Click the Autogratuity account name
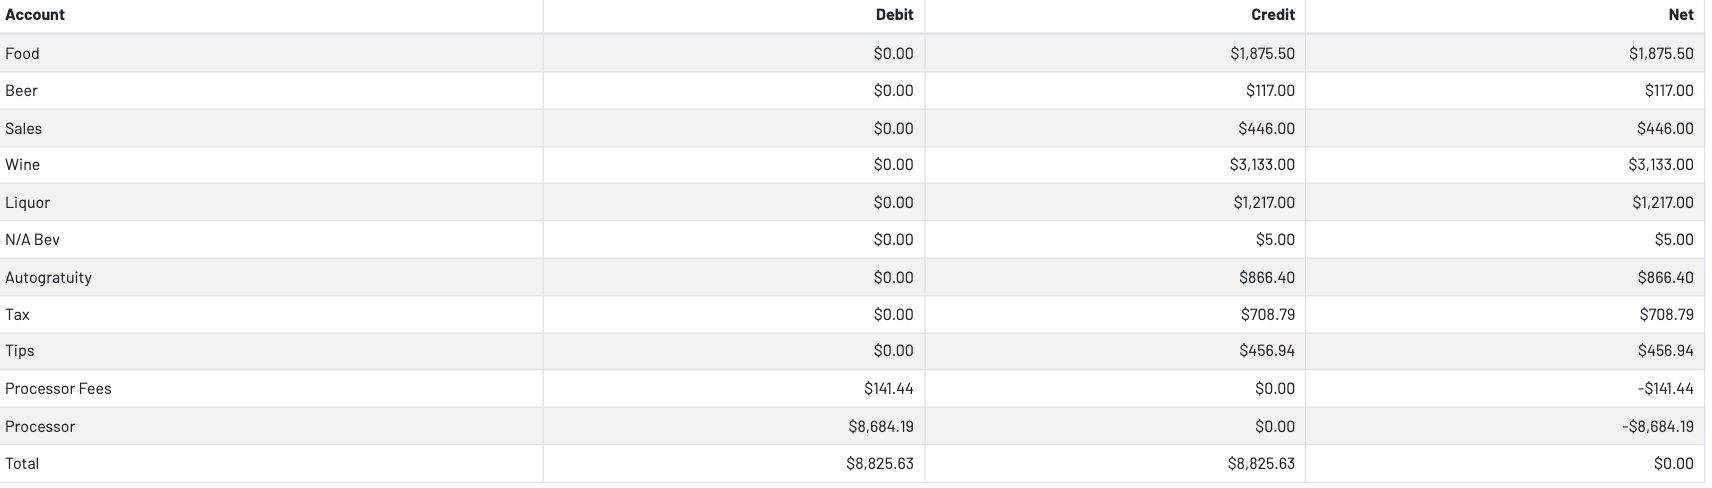 [x=49, y=278]
